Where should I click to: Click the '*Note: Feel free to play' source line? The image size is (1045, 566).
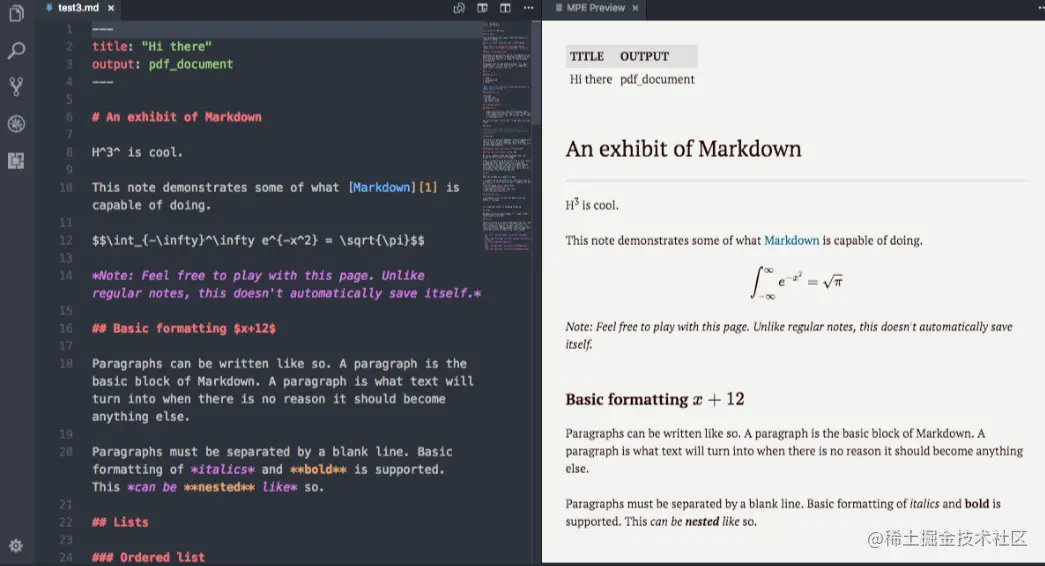[287, 284]
